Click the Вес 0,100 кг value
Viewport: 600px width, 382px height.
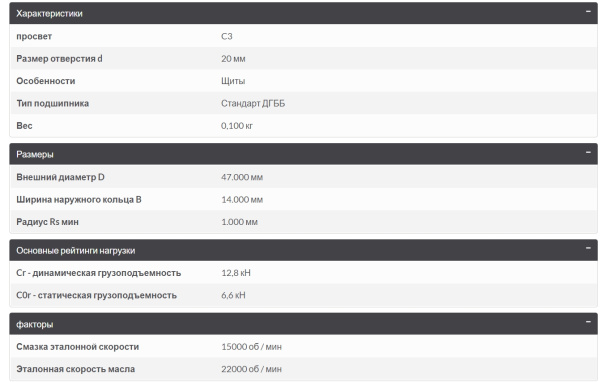click(237, 126)
